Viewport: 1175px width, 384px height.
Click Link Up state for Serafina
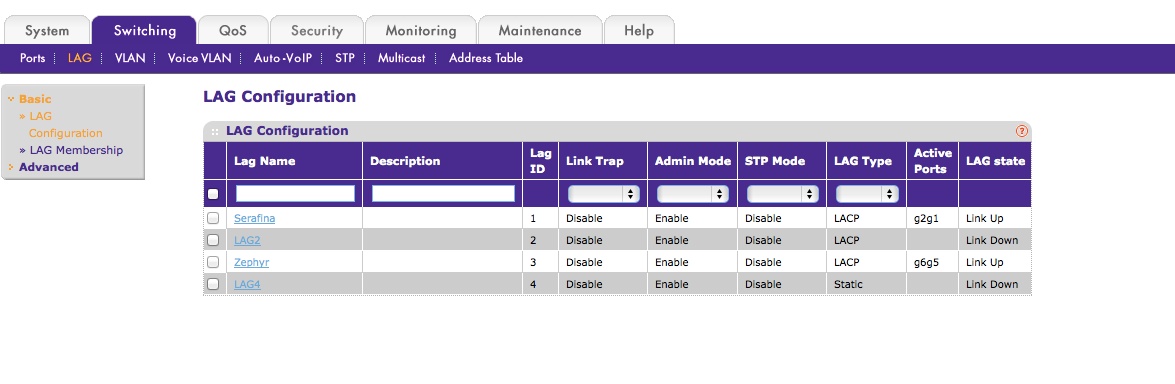coord(984,218)
